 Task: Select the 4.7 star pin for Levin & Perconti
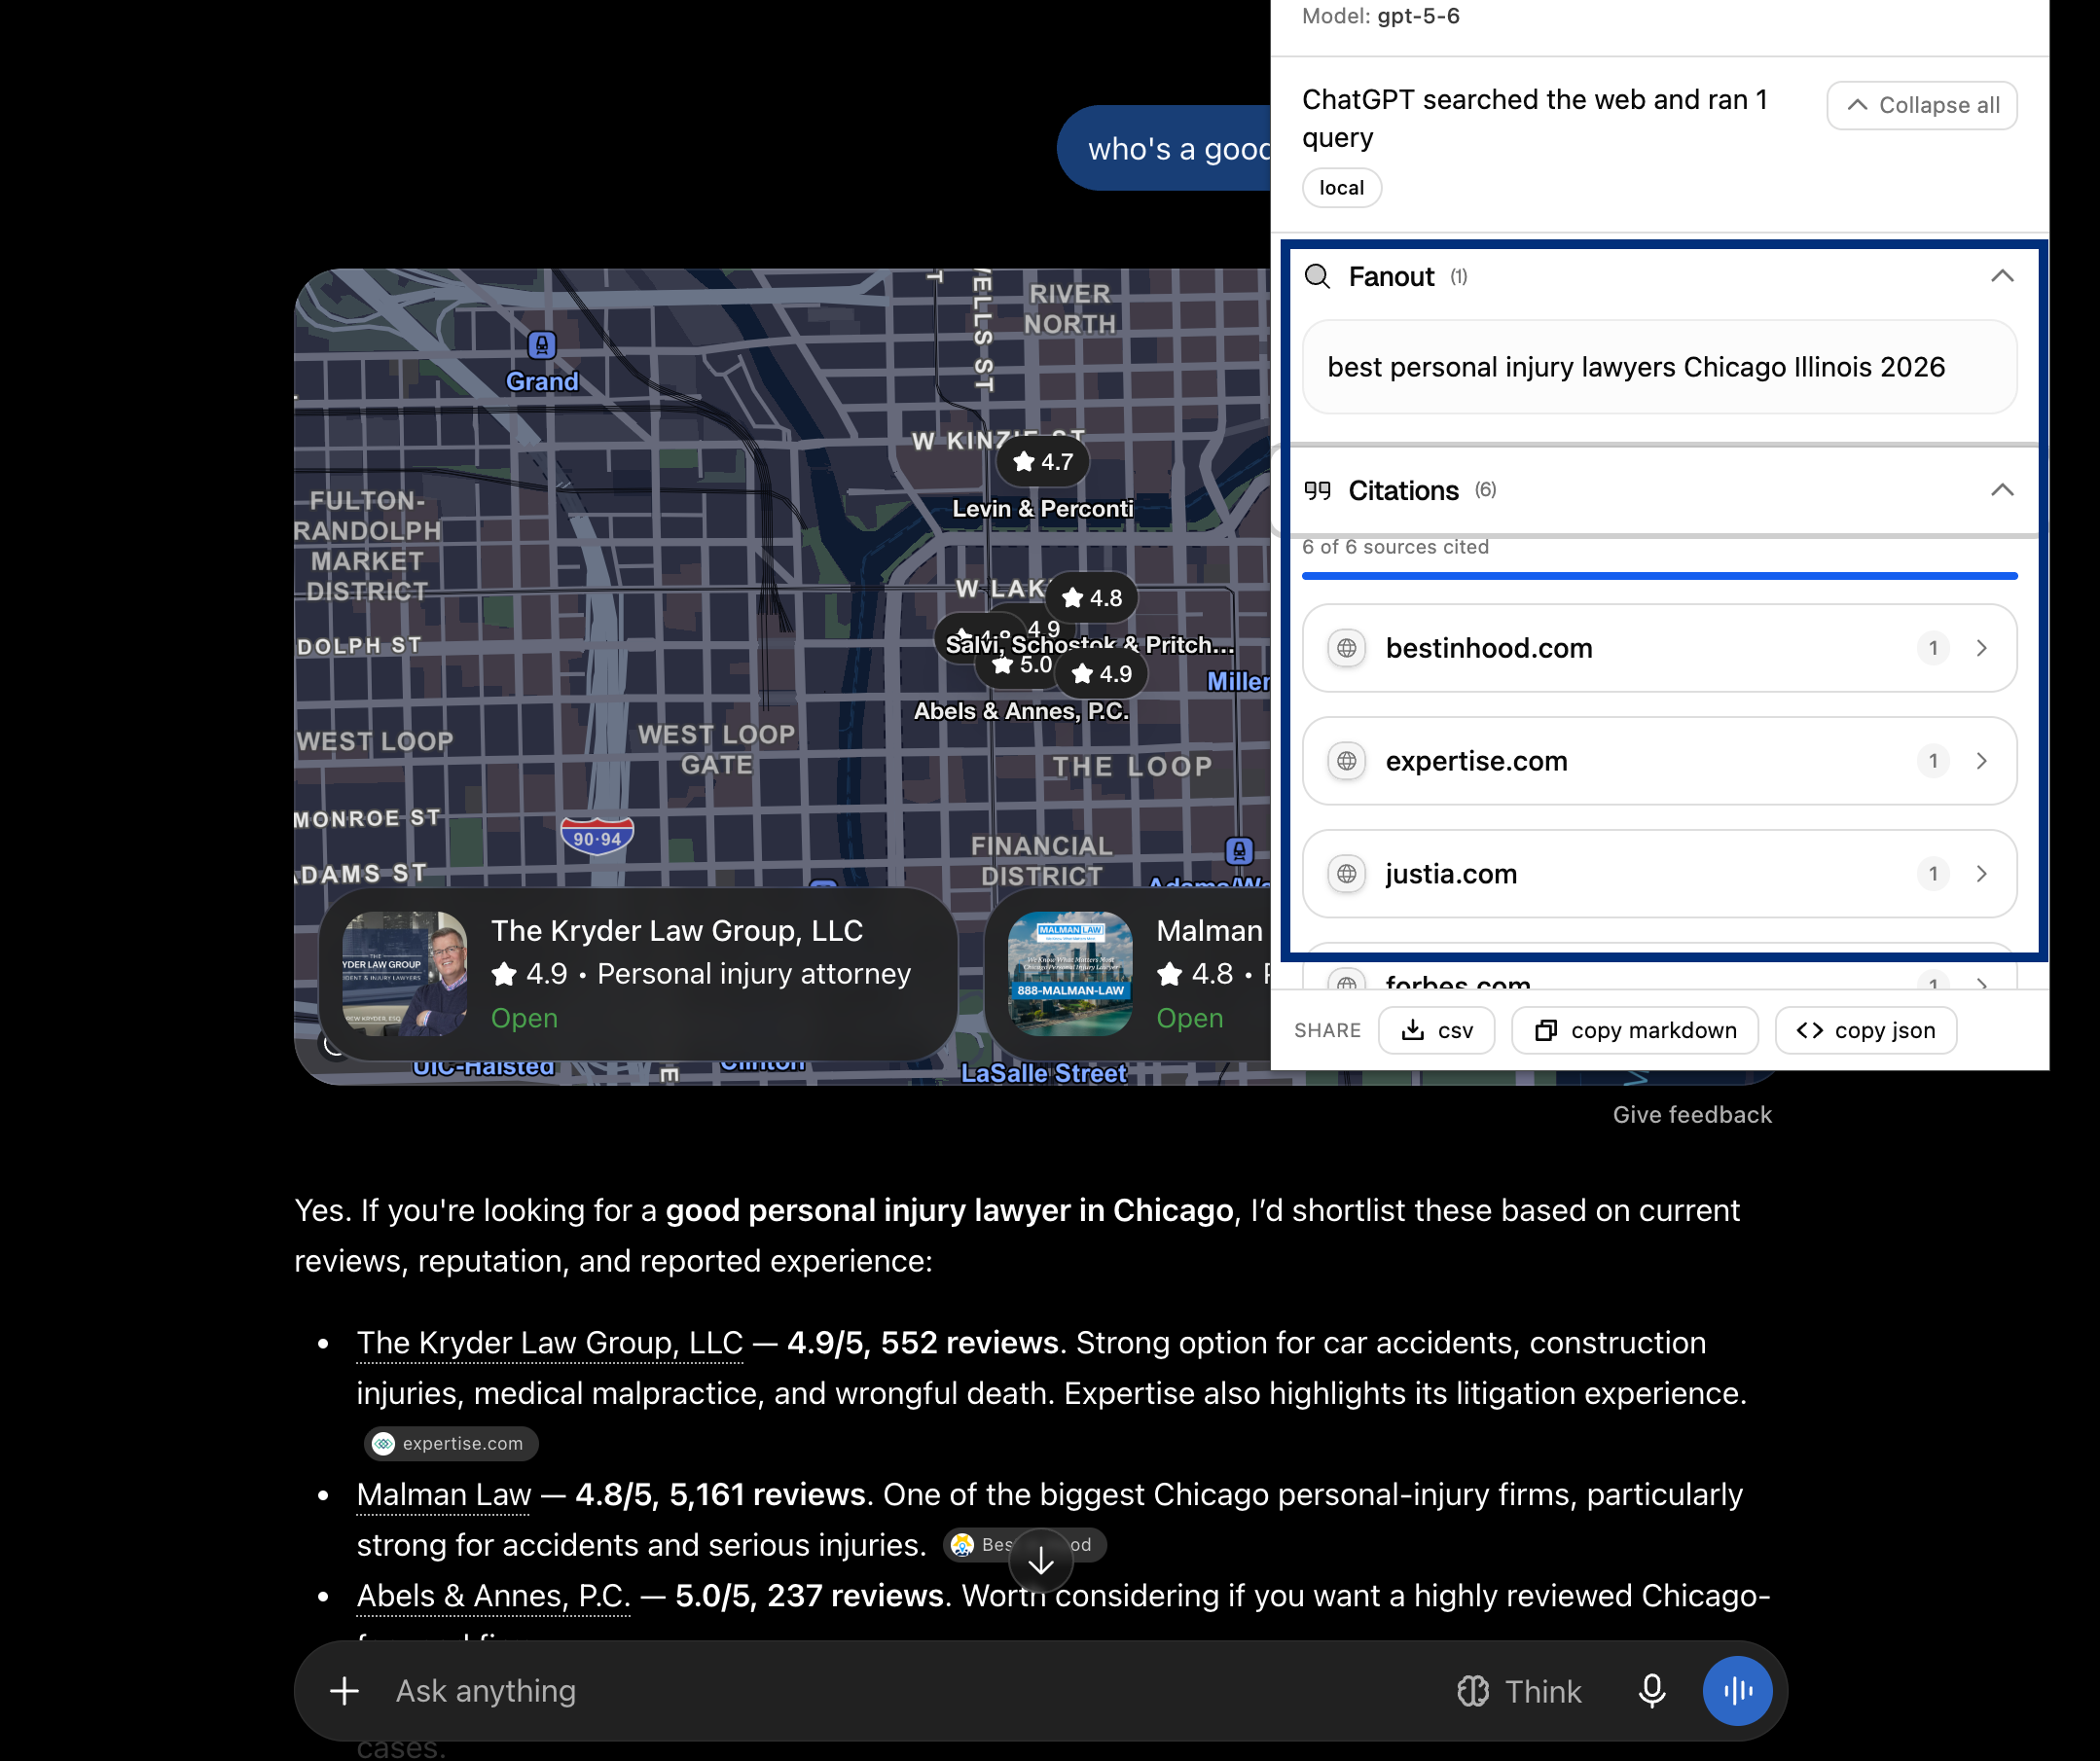1043,462
